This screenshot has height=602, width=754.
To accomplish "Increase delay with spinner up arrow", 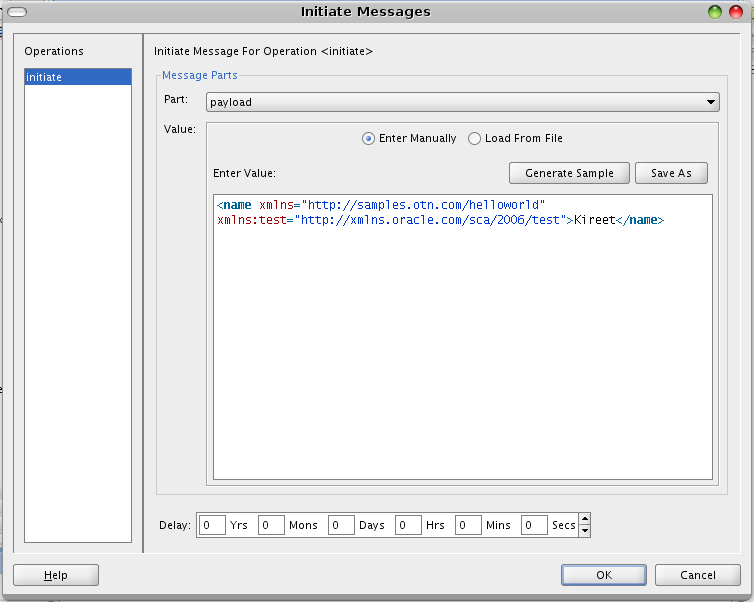I will pos(585,519).
